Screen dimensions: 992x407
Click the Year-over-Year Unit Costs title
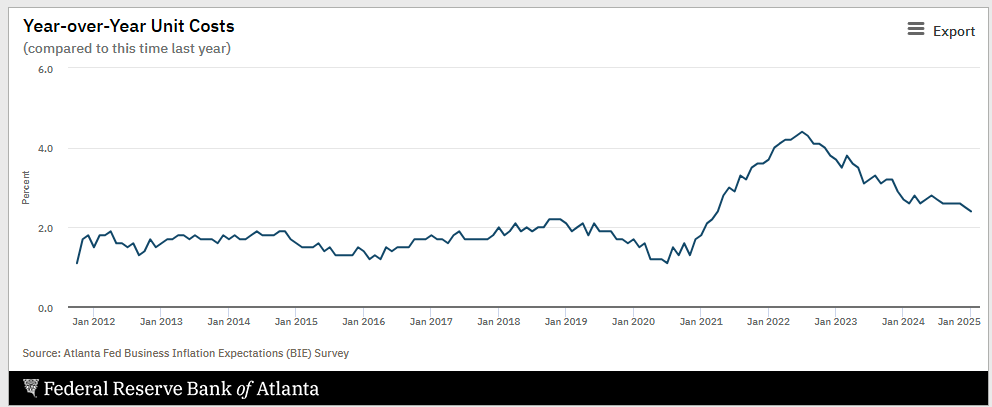coord(128,26)
